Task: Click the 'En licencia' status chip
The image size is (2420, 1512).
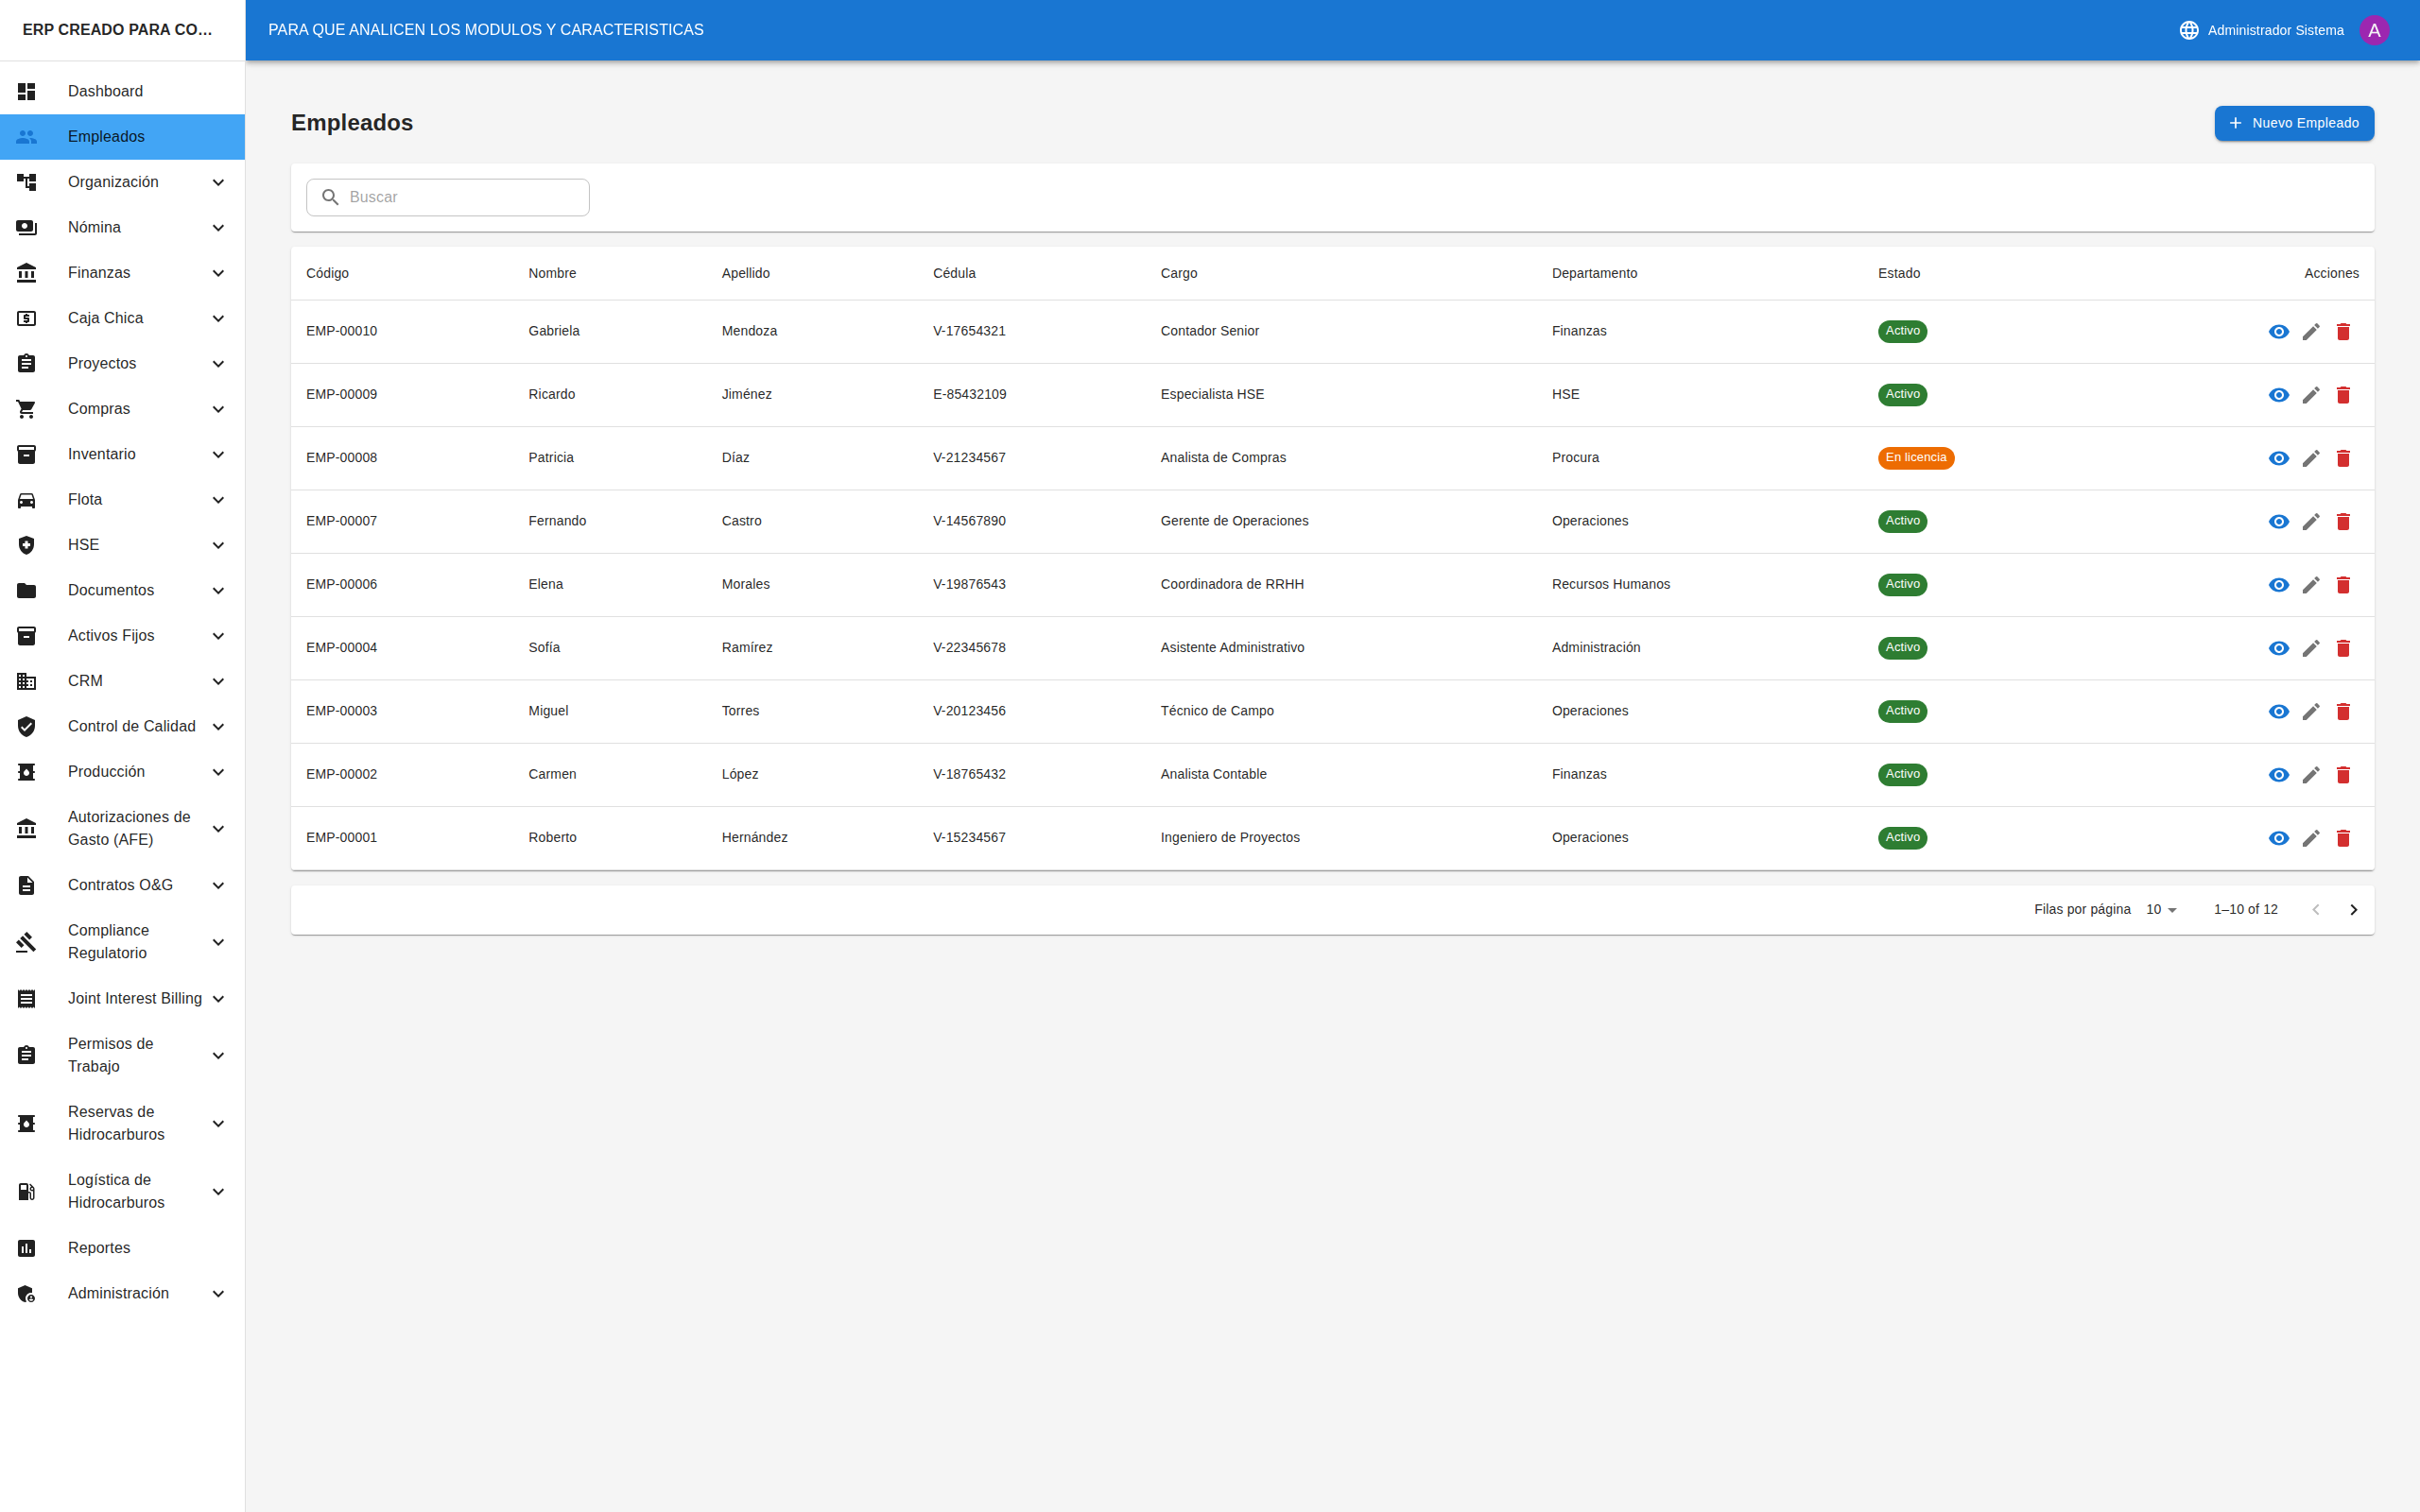Action: (x=1915, y=458)
